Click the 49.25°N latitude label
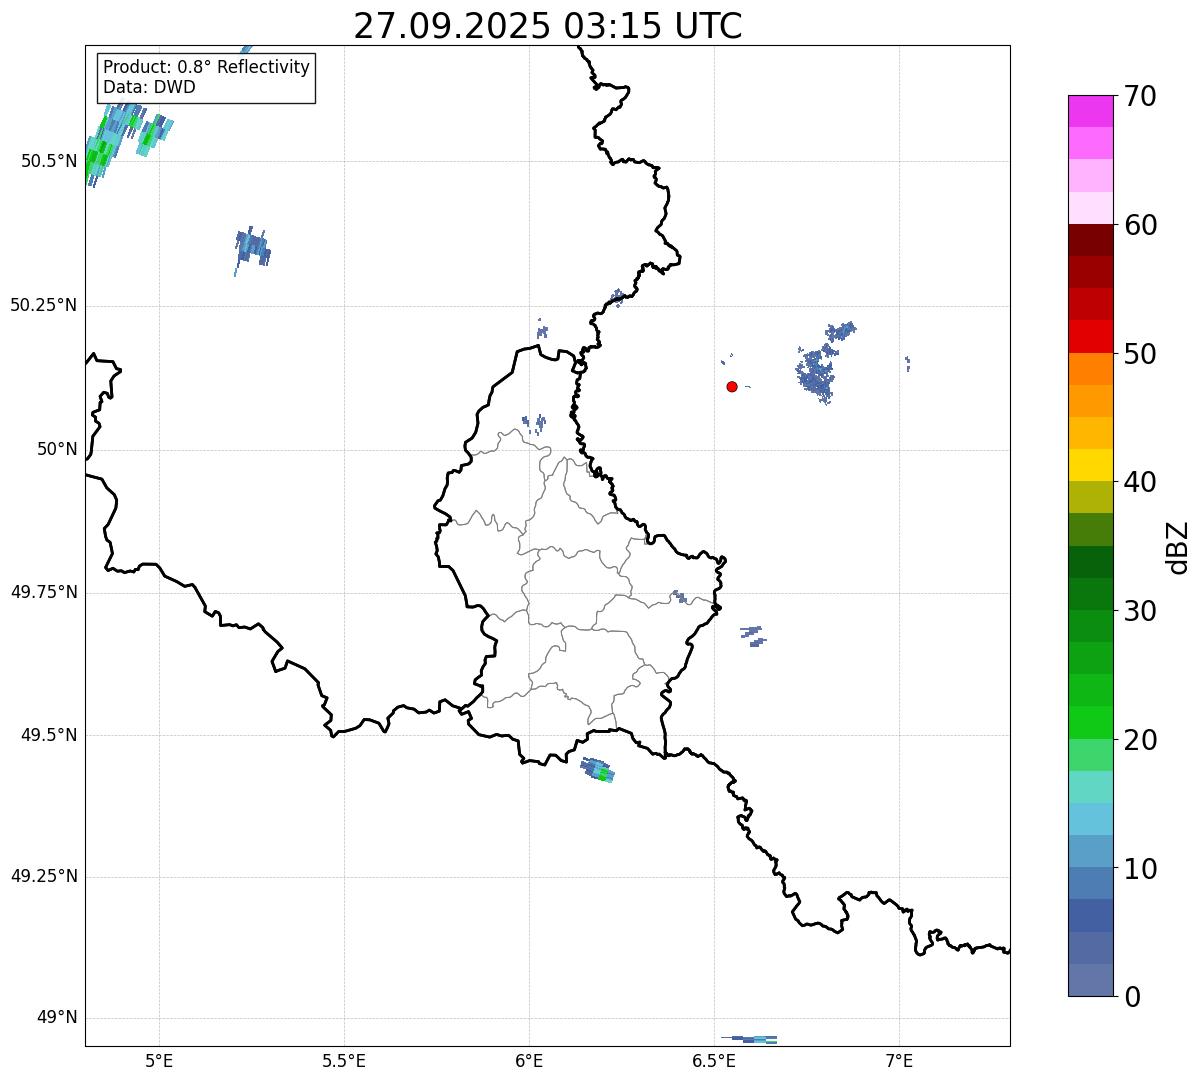This screenshot has width=1202, height=1081. [x=43, y=876]
